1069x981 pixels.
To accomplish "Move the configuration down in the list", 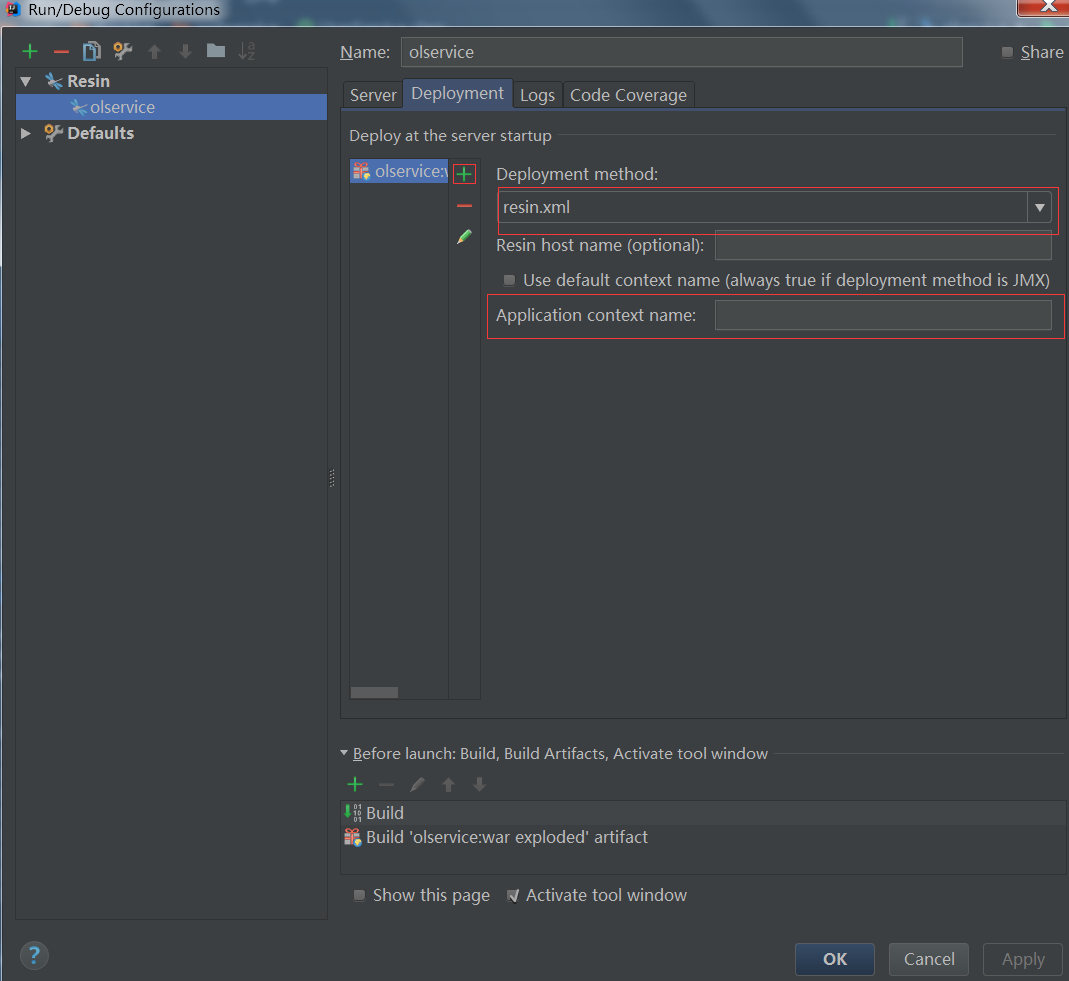I will point(185,52).
